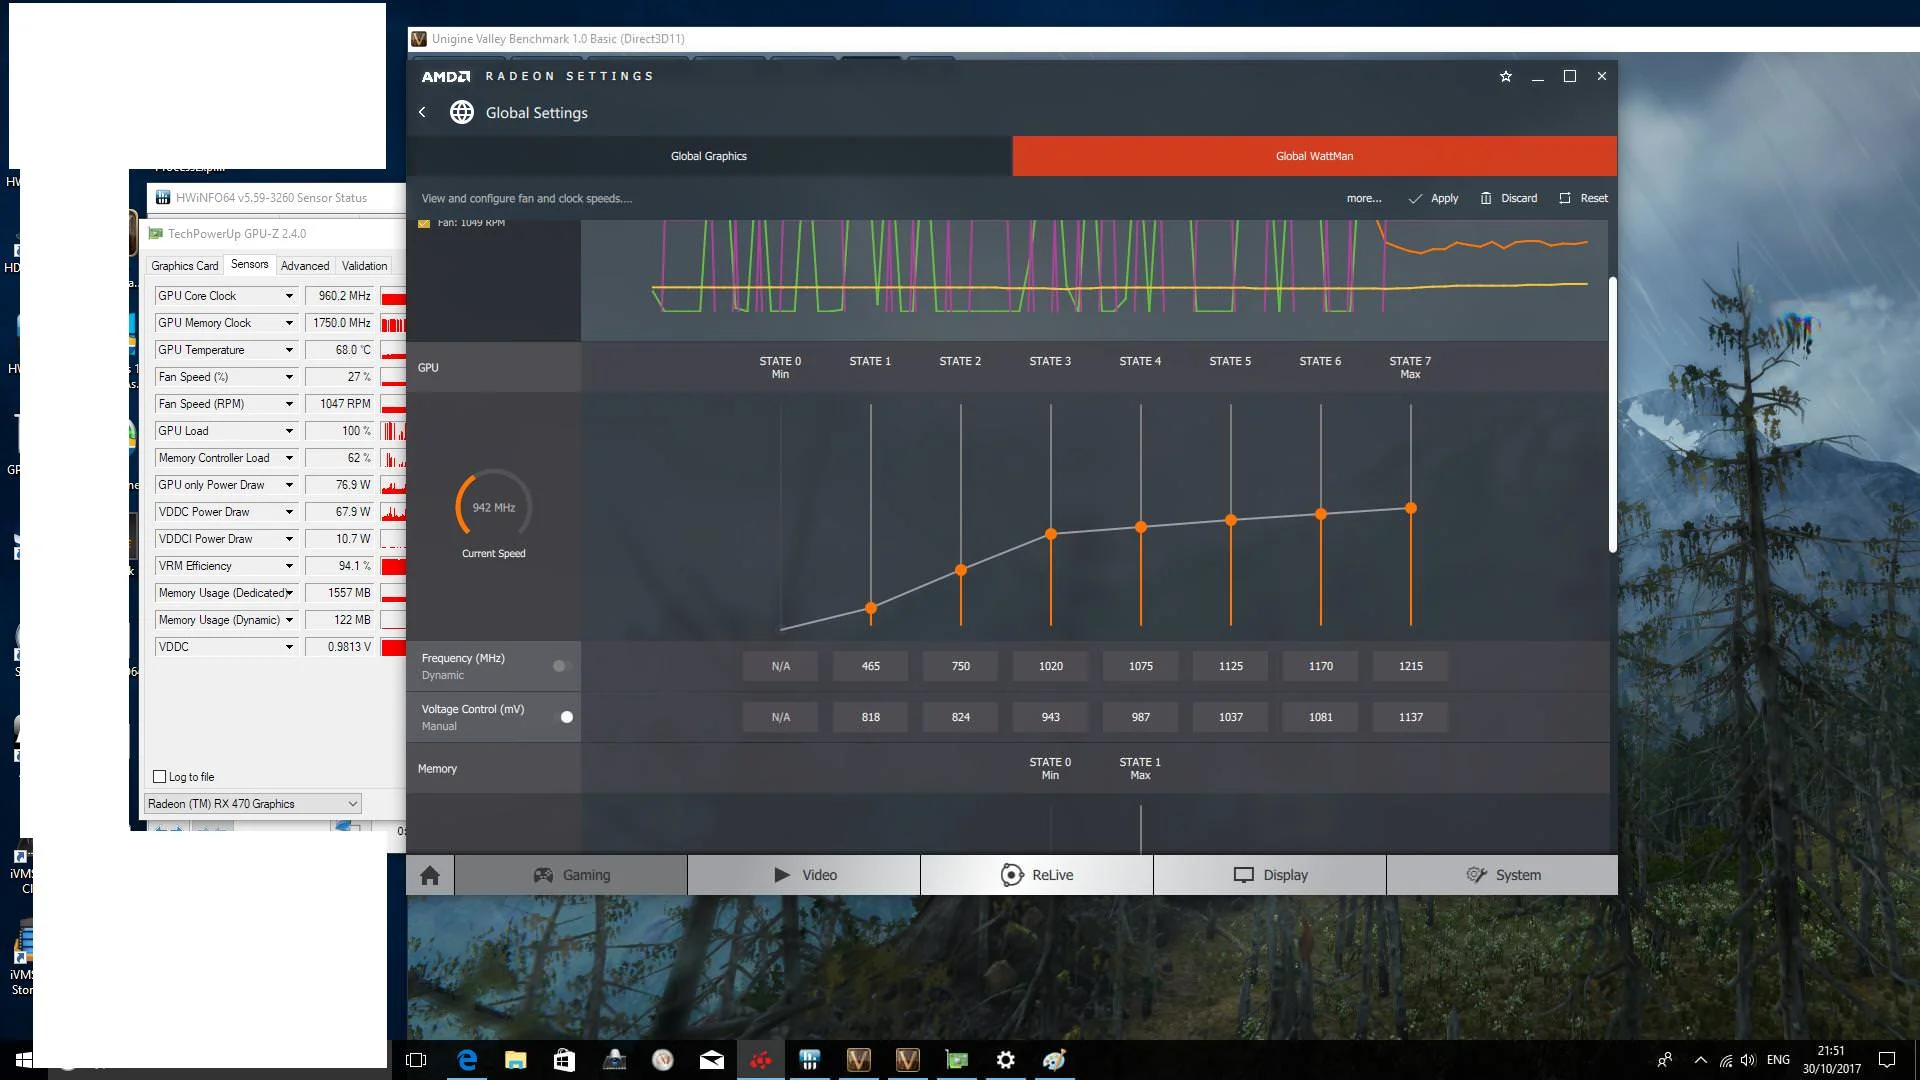
Task: Toggle Frequency (MHz) Dynamic switch
Action: (562, 666)
